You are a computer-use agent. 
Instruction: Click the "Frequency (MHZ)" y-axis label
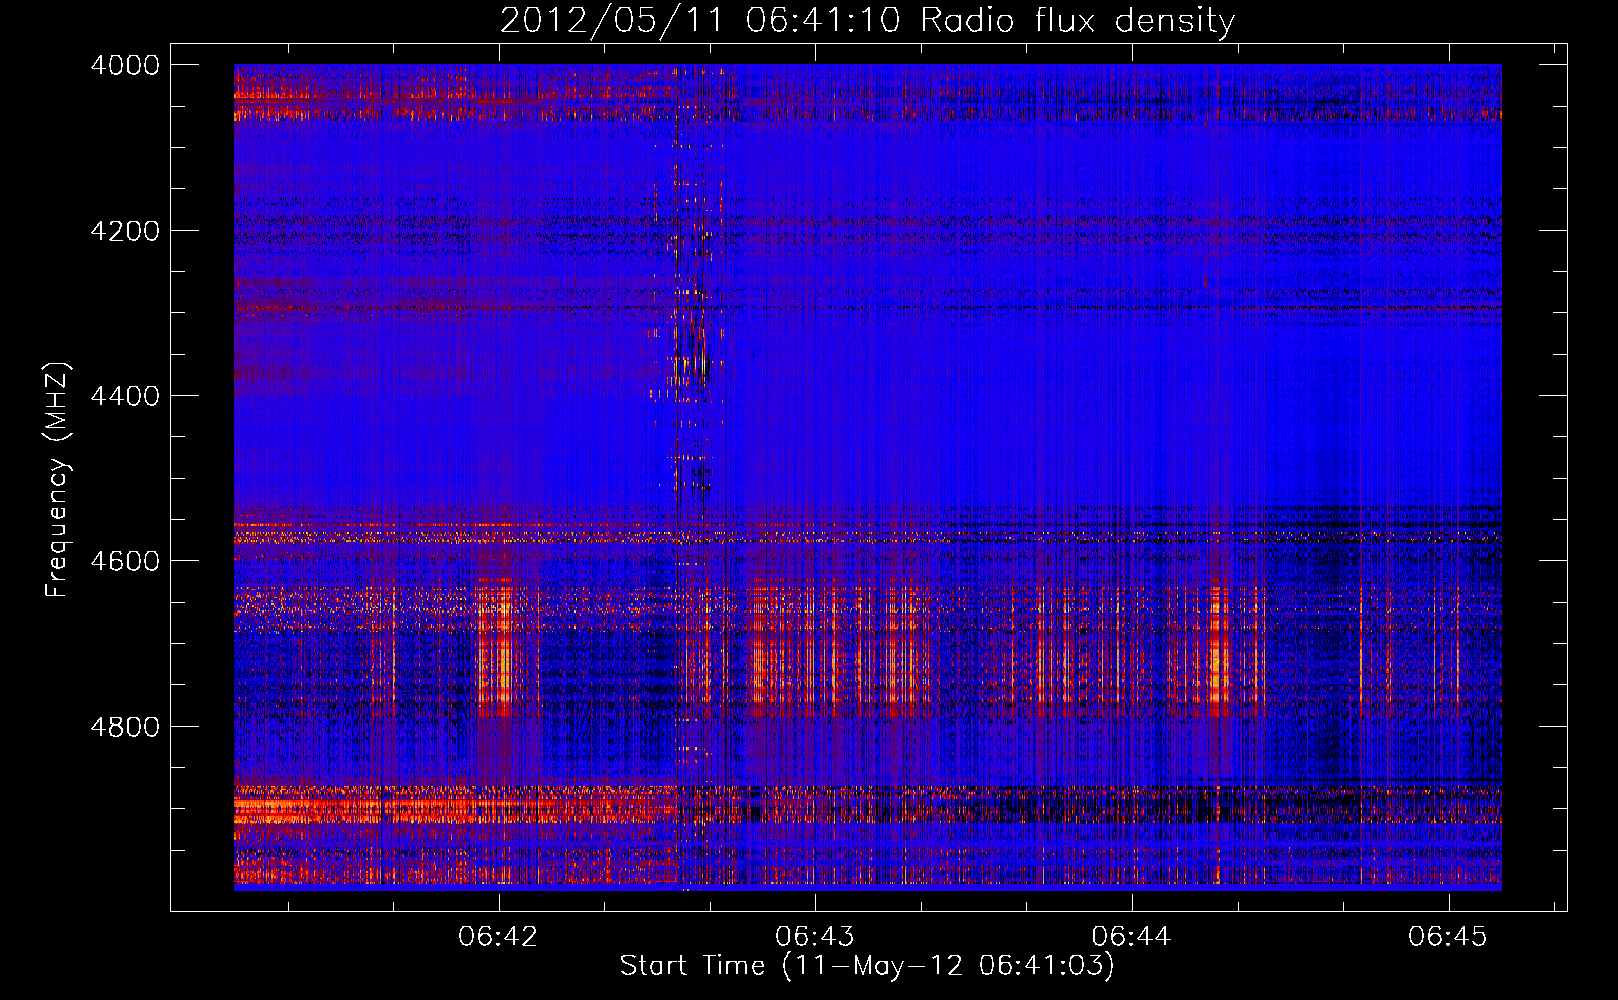[x=58, y=480]
